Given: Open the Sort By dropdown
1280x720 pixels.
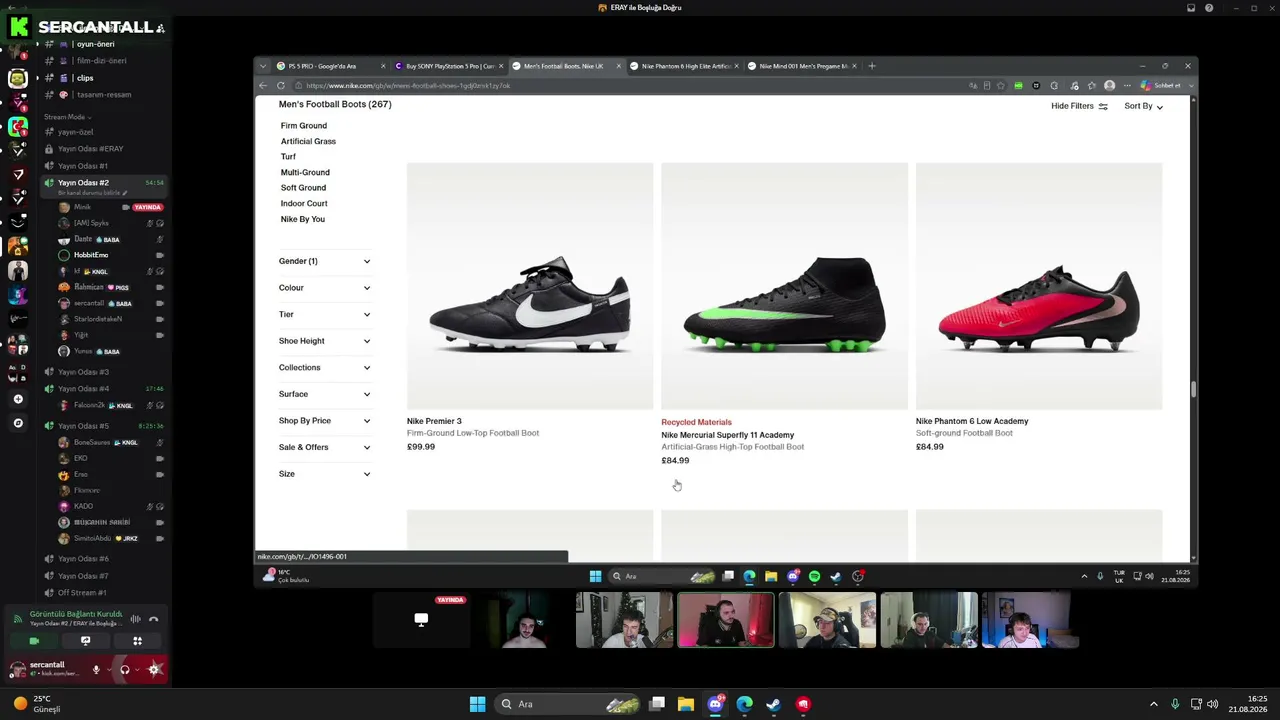Looking at the screenshot, I should [1143, 106].
